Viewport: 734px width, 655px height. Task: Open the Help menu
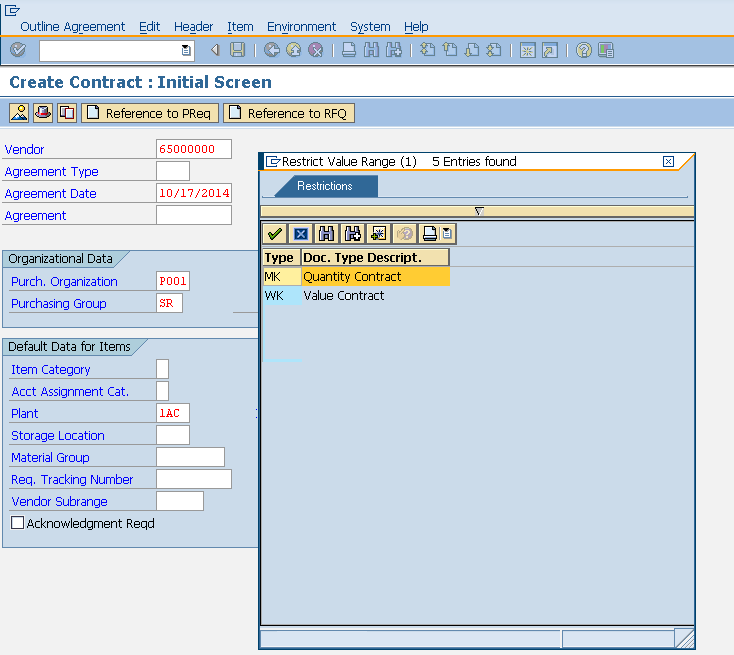click(x=416, y=27)
